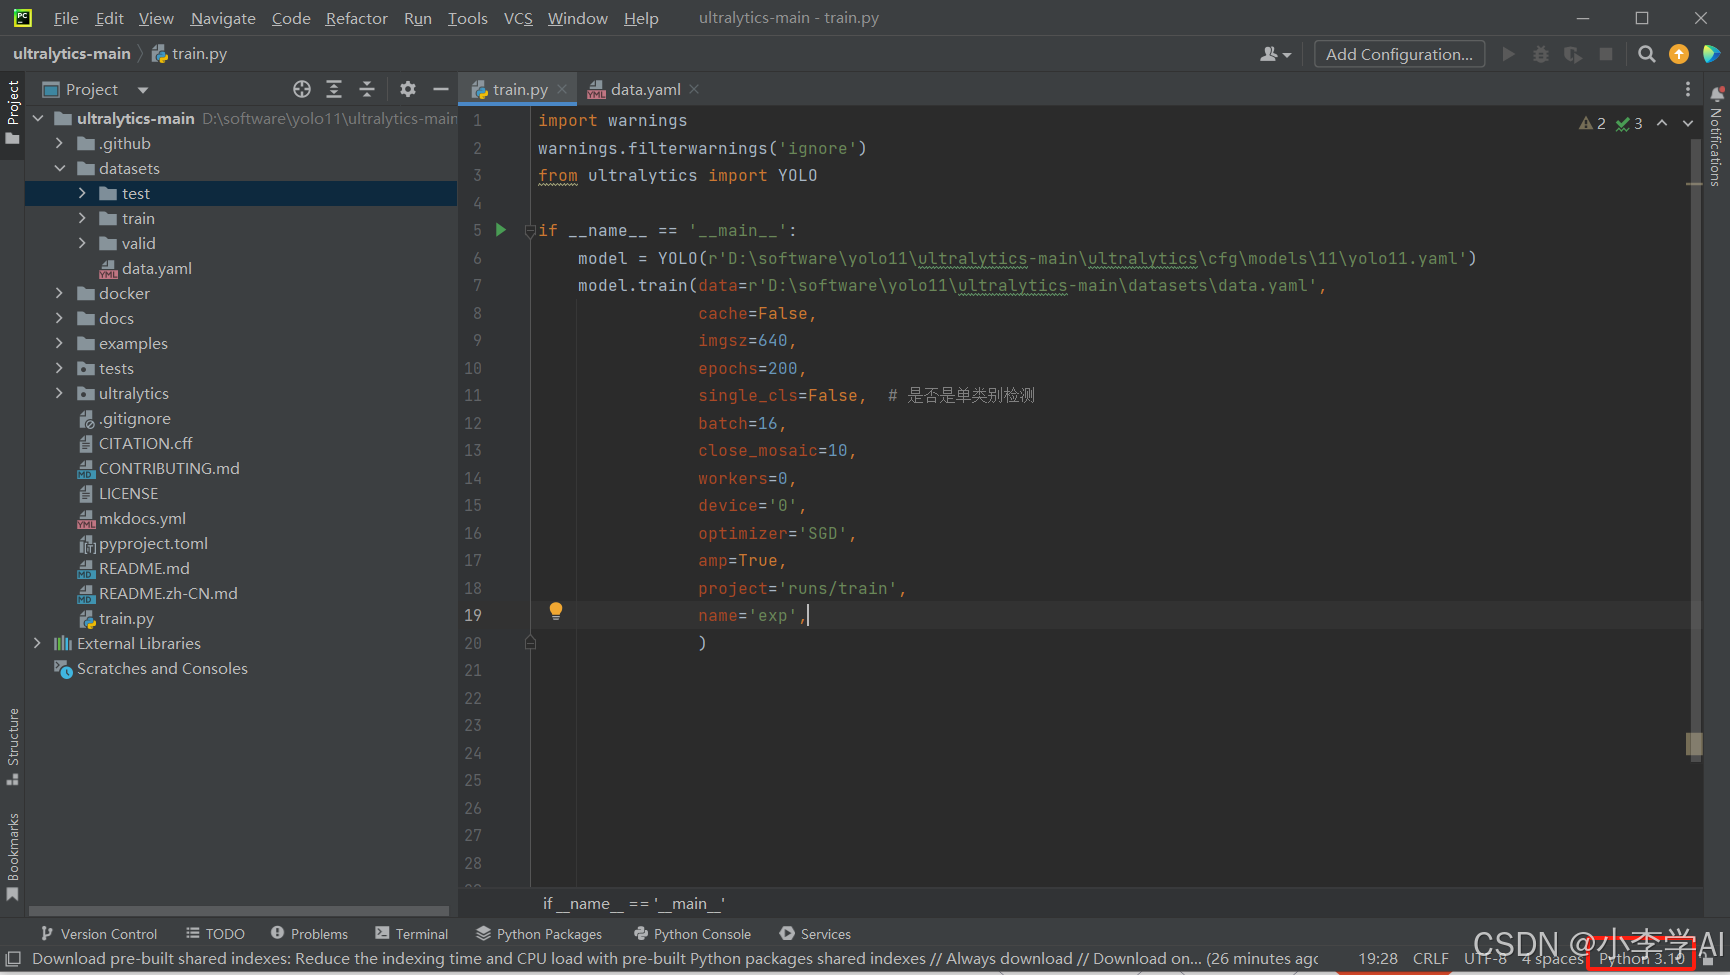Image resolution: width=1730 pixels, height=975 pixels.
Task: Click the grayed-out Debug bug icon
Action: click(1541, 54)
